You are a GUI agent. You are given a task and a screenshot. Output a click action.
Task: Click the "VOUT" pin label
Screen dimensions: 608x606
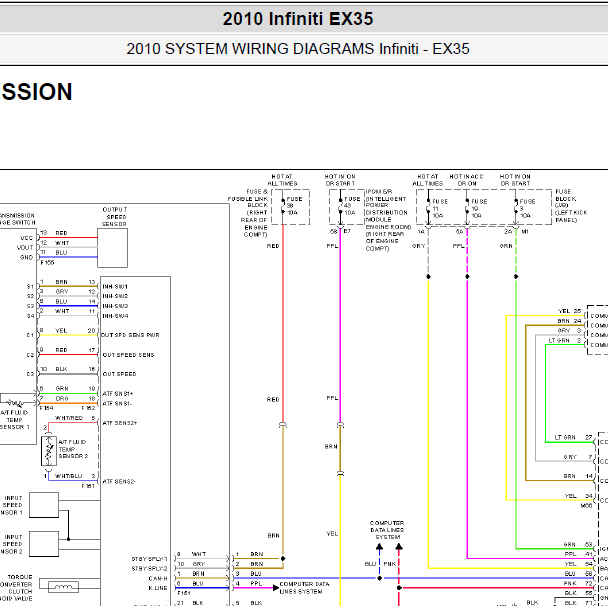(25, 247)
